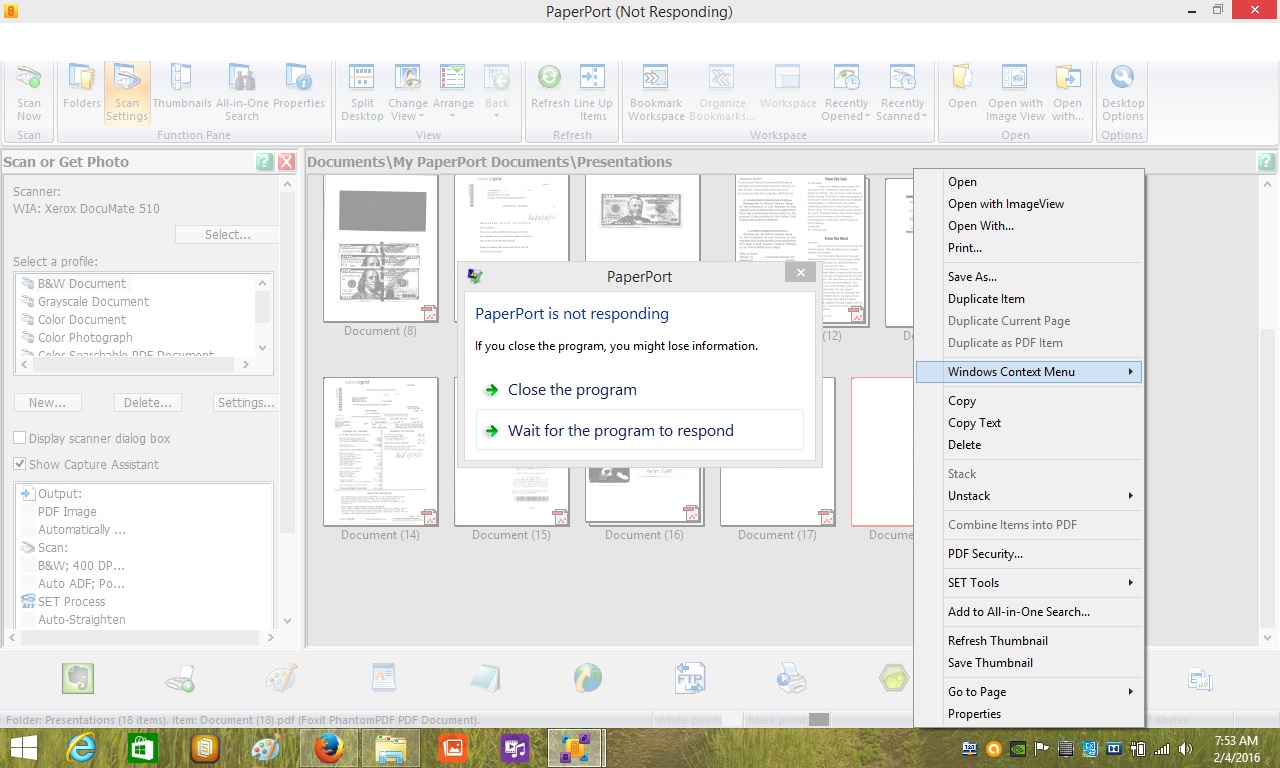Click the Black point slider handle
Screen dimensions: 1280x768
(x=819, y=719)
